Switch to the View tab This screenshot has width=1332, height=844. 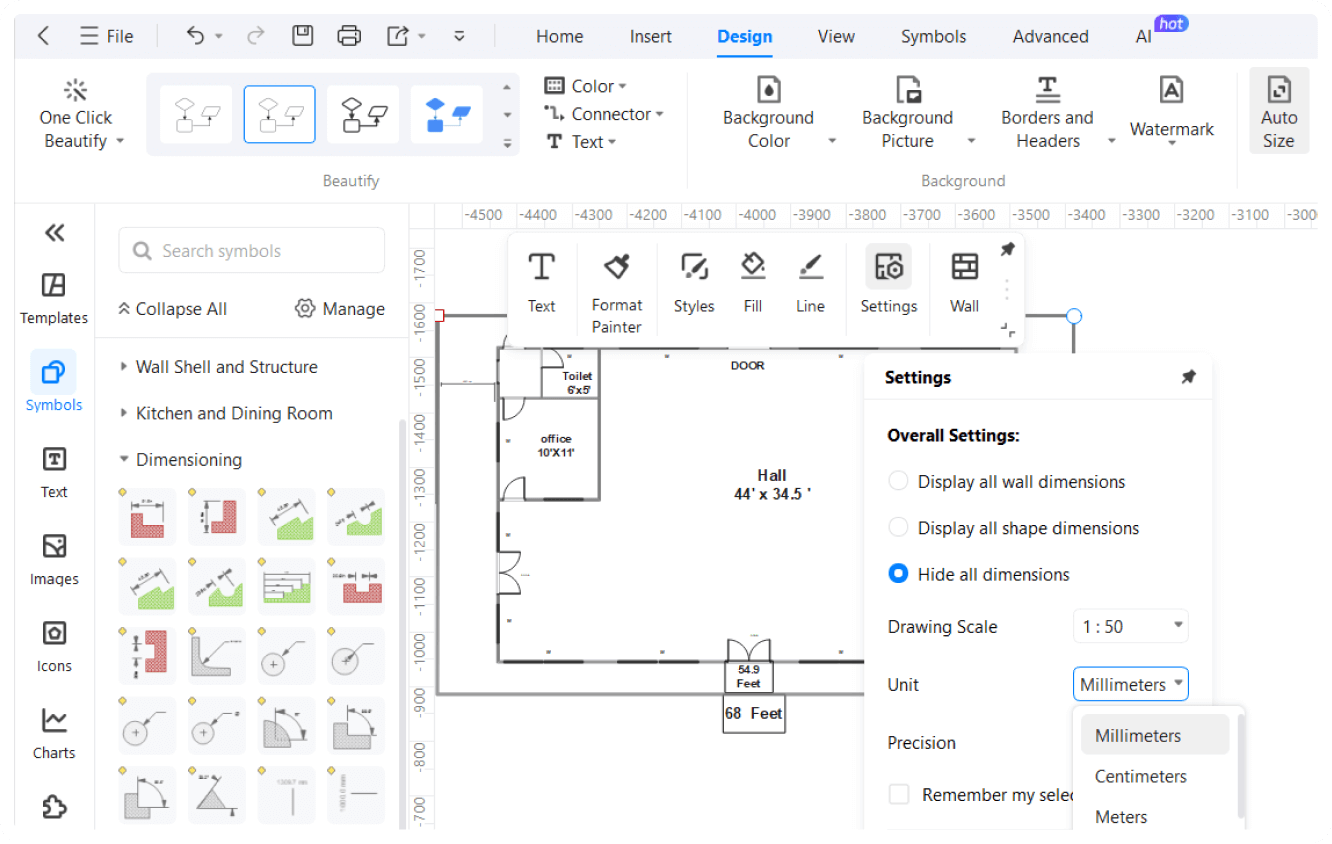click(x=836, y=37)
